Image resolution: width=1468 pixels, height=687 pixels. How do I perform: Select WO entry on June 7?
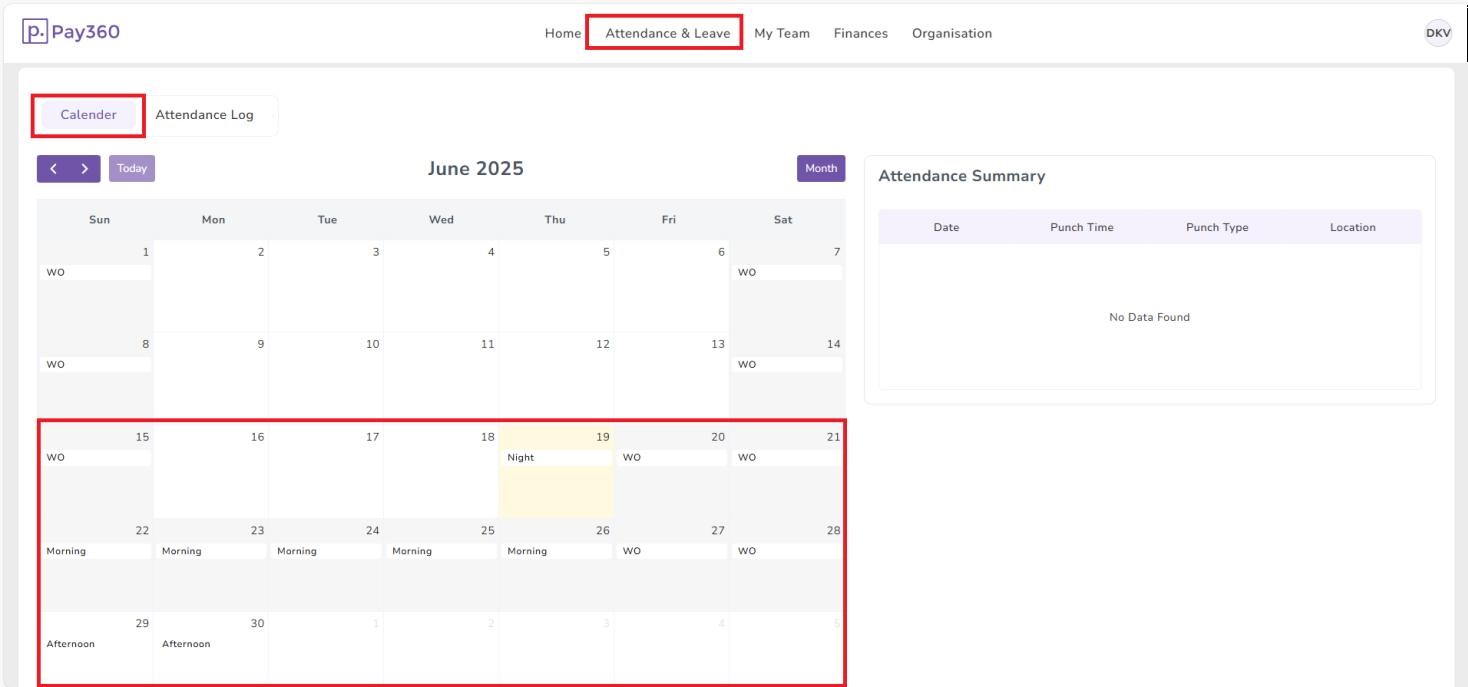(788, 272)
